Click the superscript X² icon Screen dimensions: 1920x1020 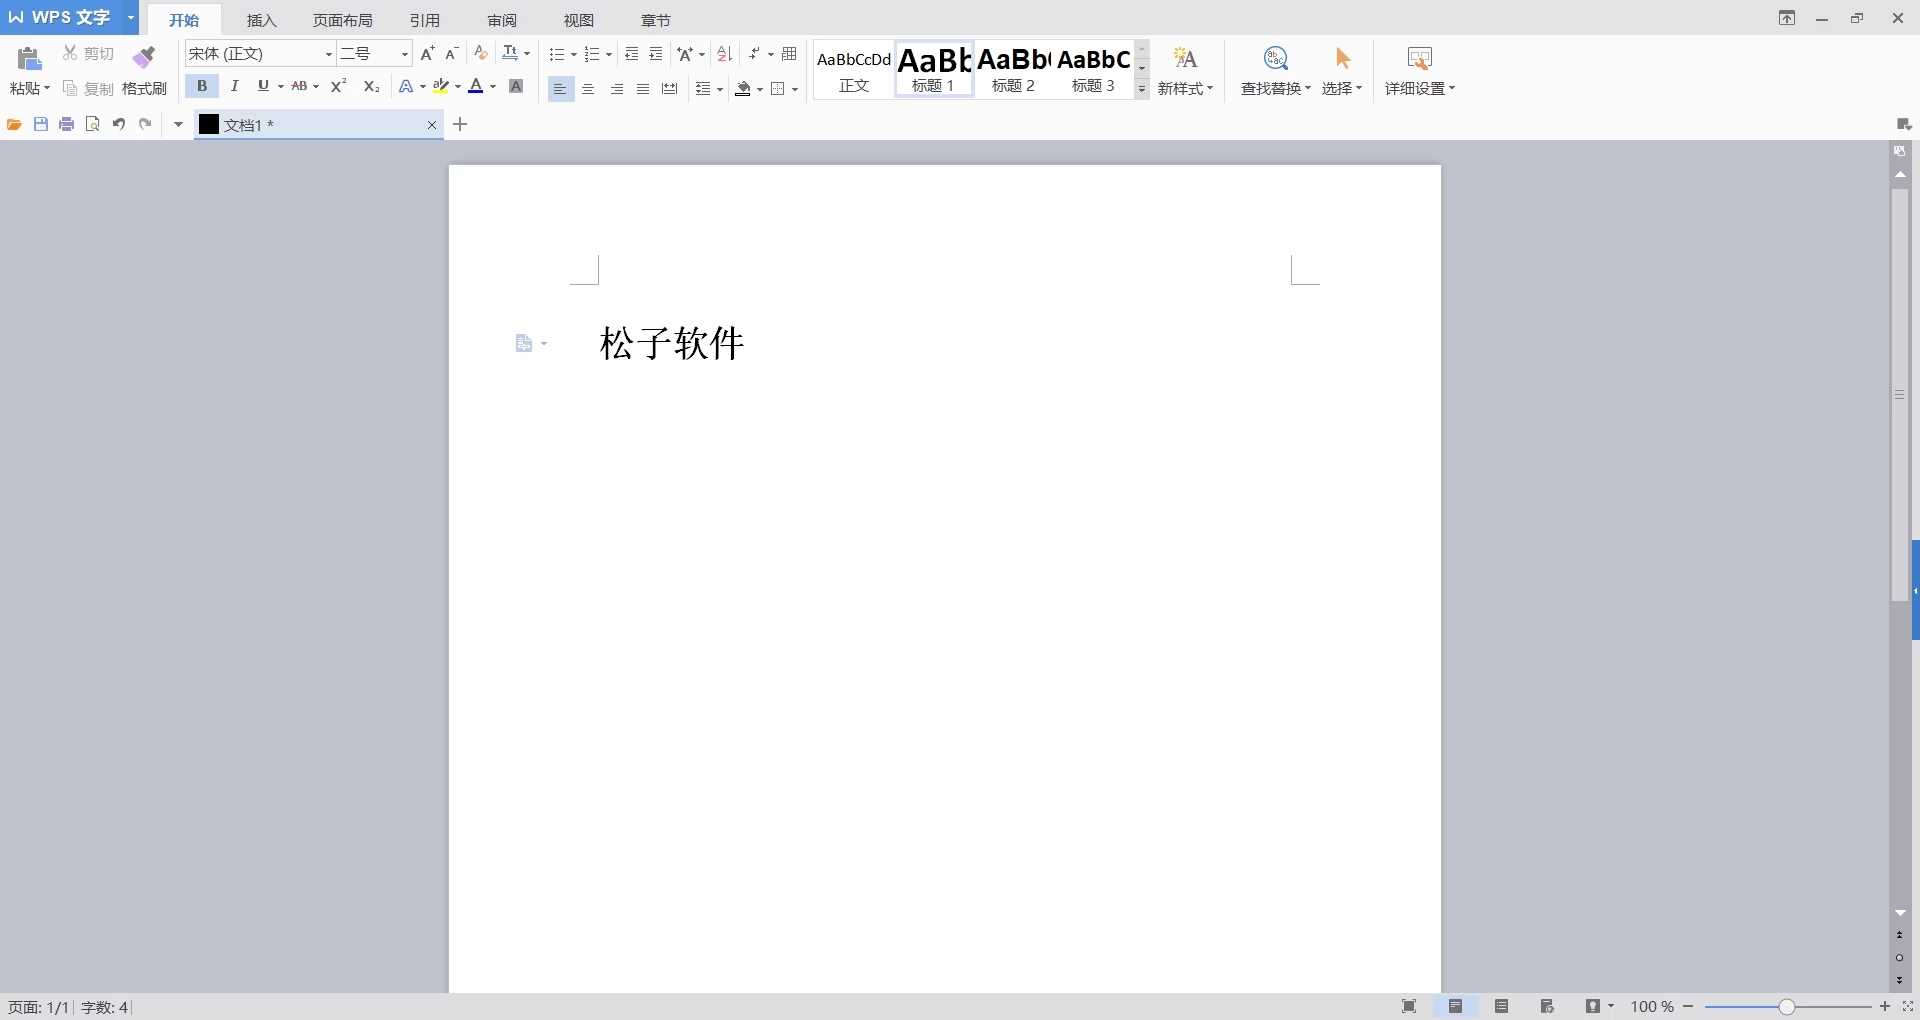pos(339,86)
